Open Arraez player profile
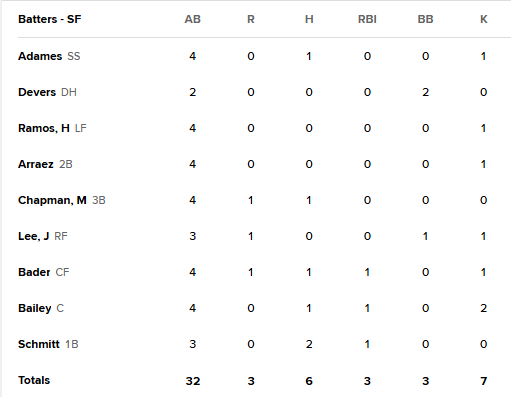Image resolution: width=511 pixels, height=397 pixels. [x=36, y=164]
